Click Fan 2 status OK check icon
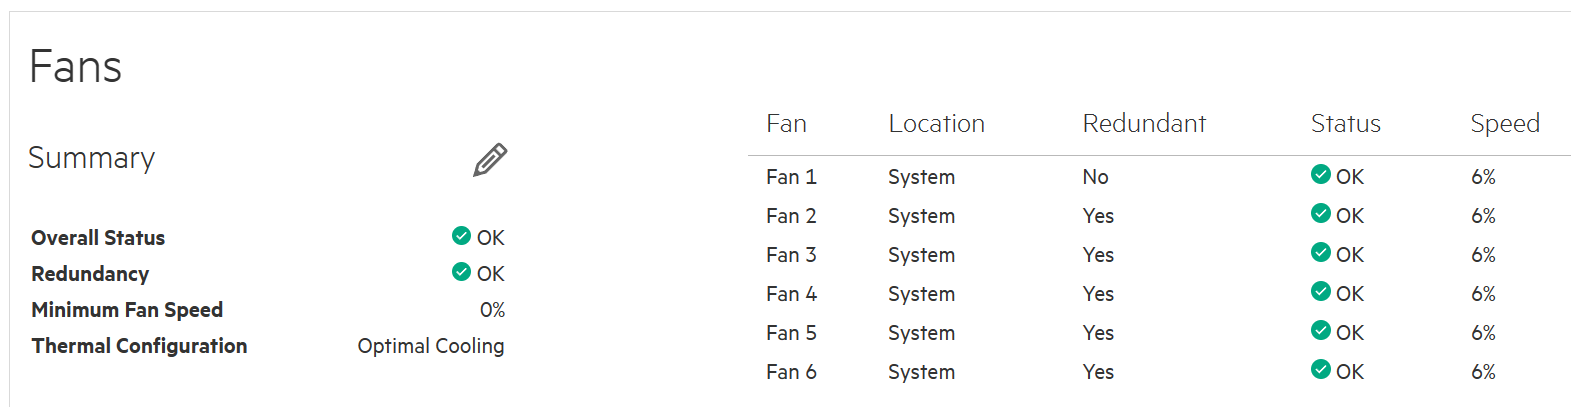The width and height of the screenshot is (1571, 407). click(1321, 213)
